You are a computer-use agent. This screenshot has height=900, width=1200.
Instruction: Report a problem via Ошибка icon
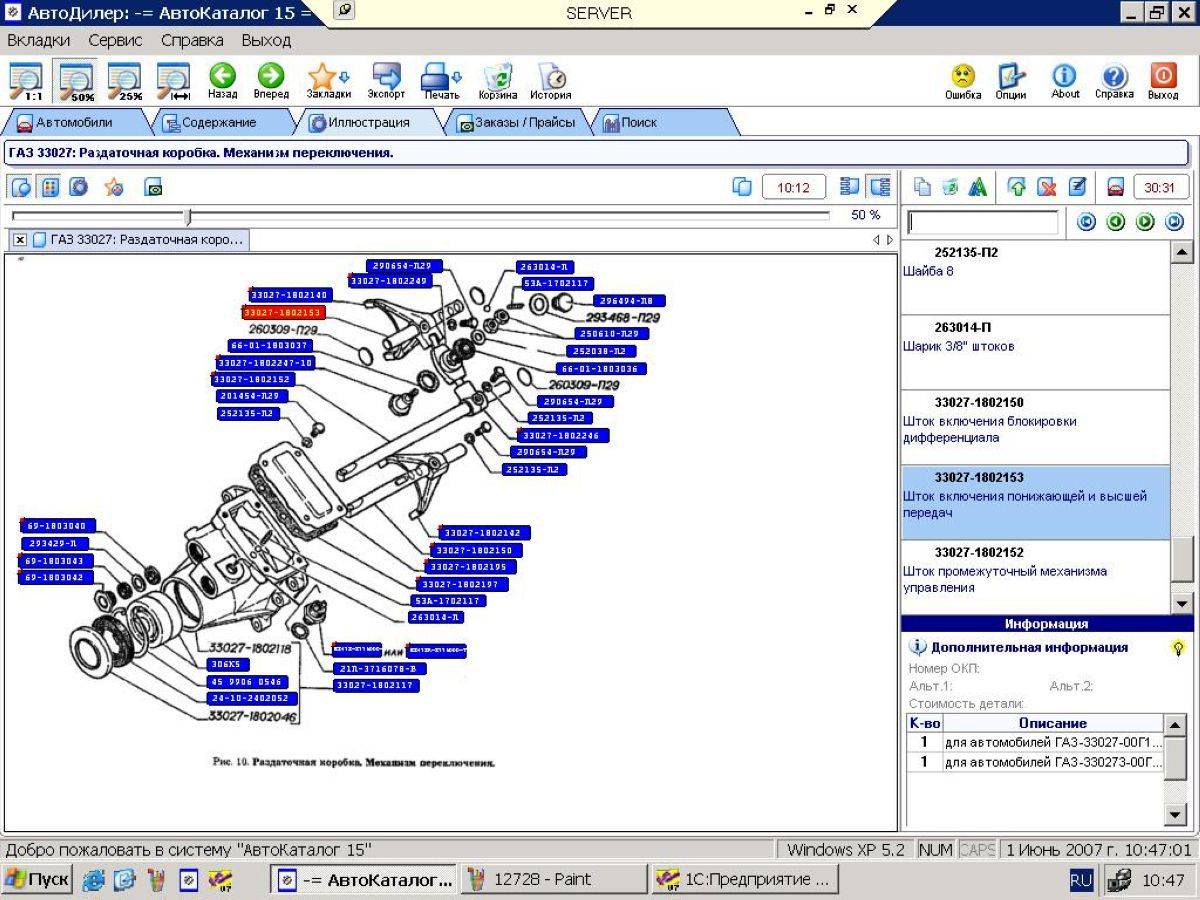[x=963, y=81]
